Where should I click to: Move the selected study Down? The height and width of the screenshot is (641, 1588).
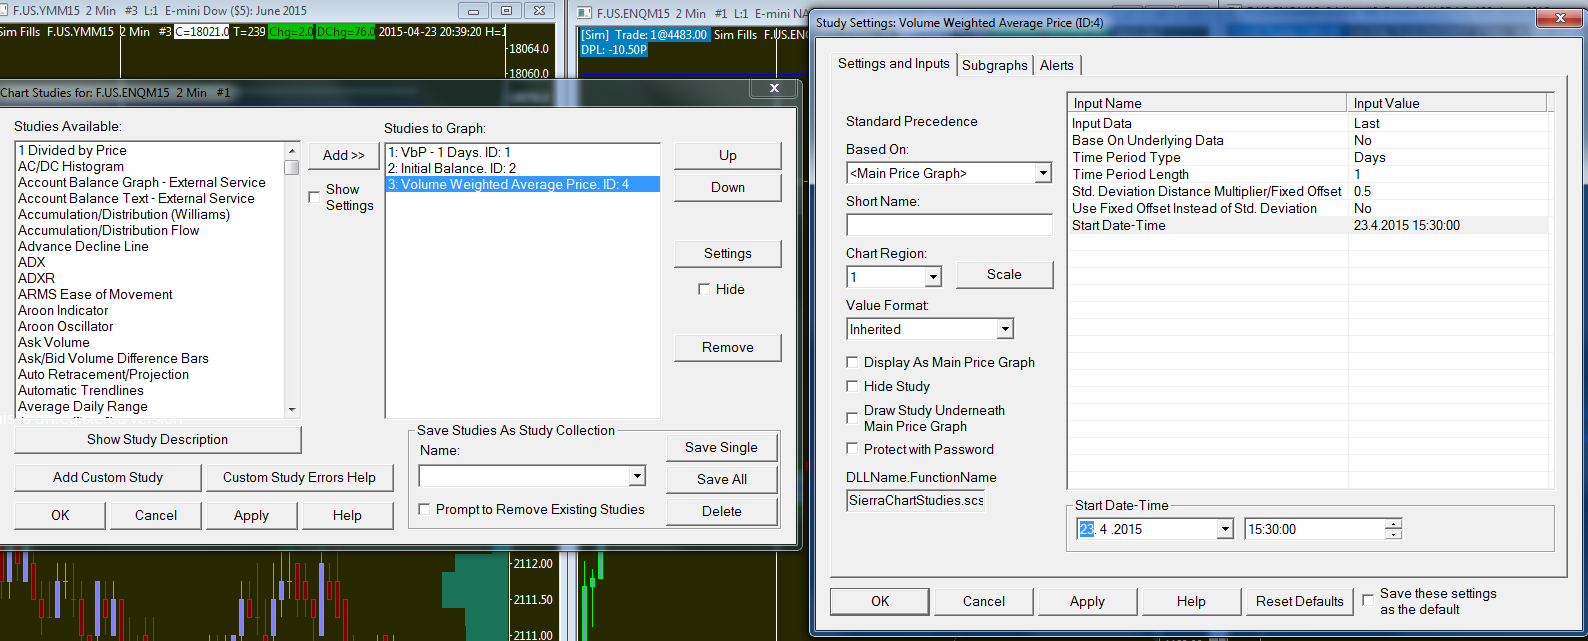pyautogui.click(x=727, y=187)
